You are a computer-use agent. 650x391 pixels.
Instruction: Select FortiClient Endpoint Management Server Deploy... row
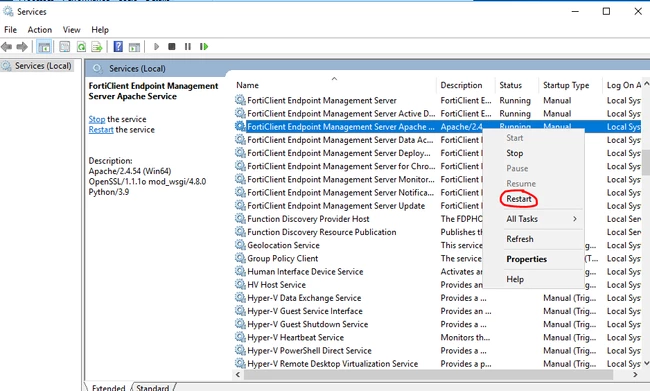438,153
